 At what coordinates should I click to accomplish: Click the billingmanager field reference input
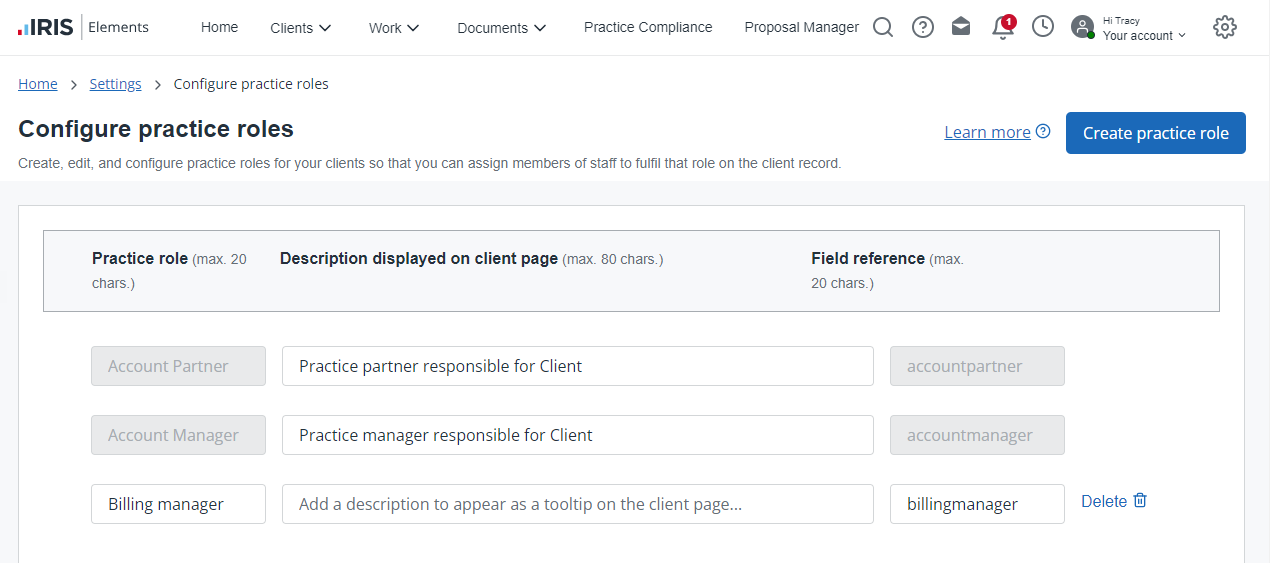976,504
